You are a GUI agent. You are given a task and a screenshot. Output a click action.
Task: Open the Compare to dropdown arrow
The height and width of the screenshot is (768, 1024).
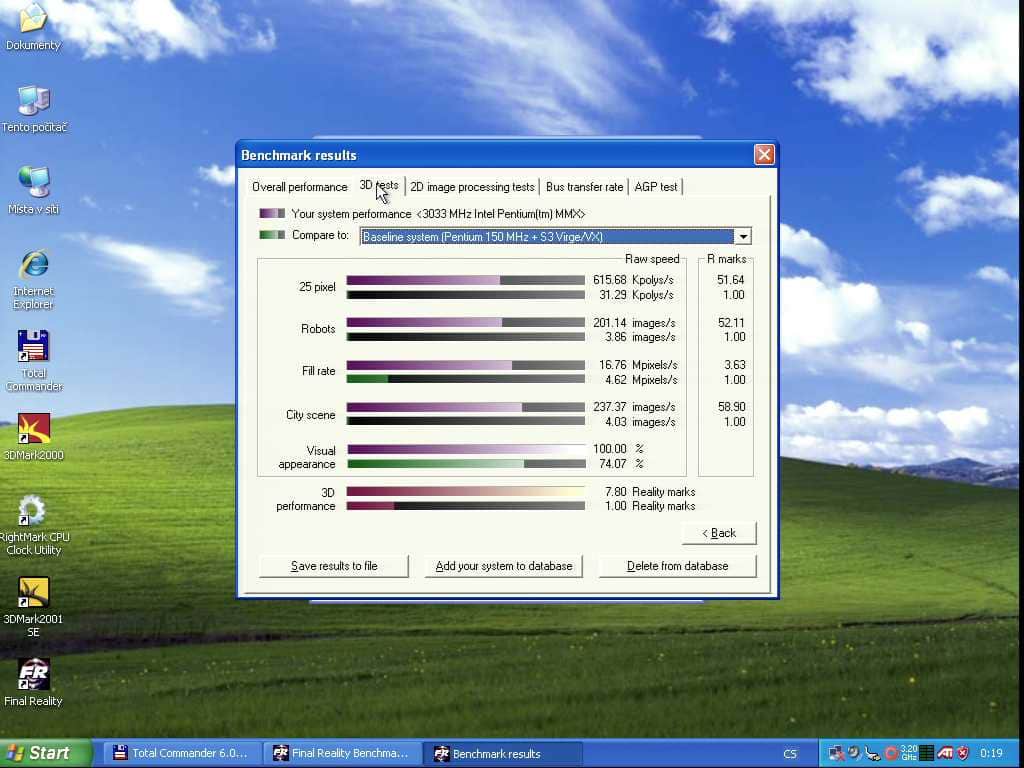tap(743, 236)
